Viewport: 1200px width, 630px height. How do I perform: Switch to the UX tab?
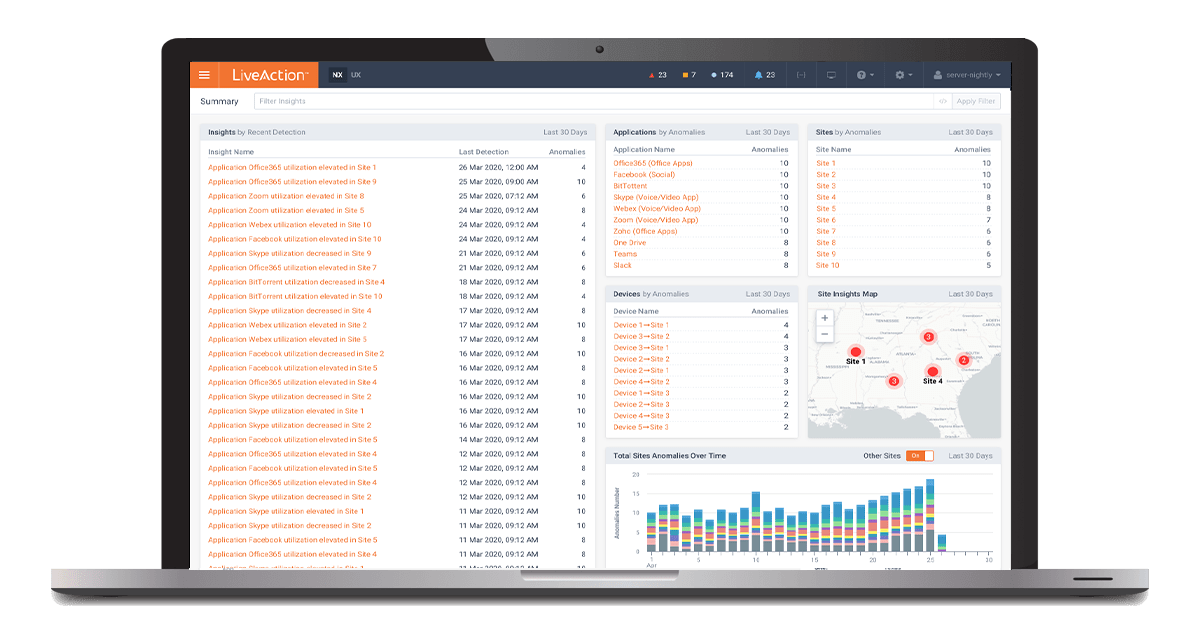pos(356,75)
